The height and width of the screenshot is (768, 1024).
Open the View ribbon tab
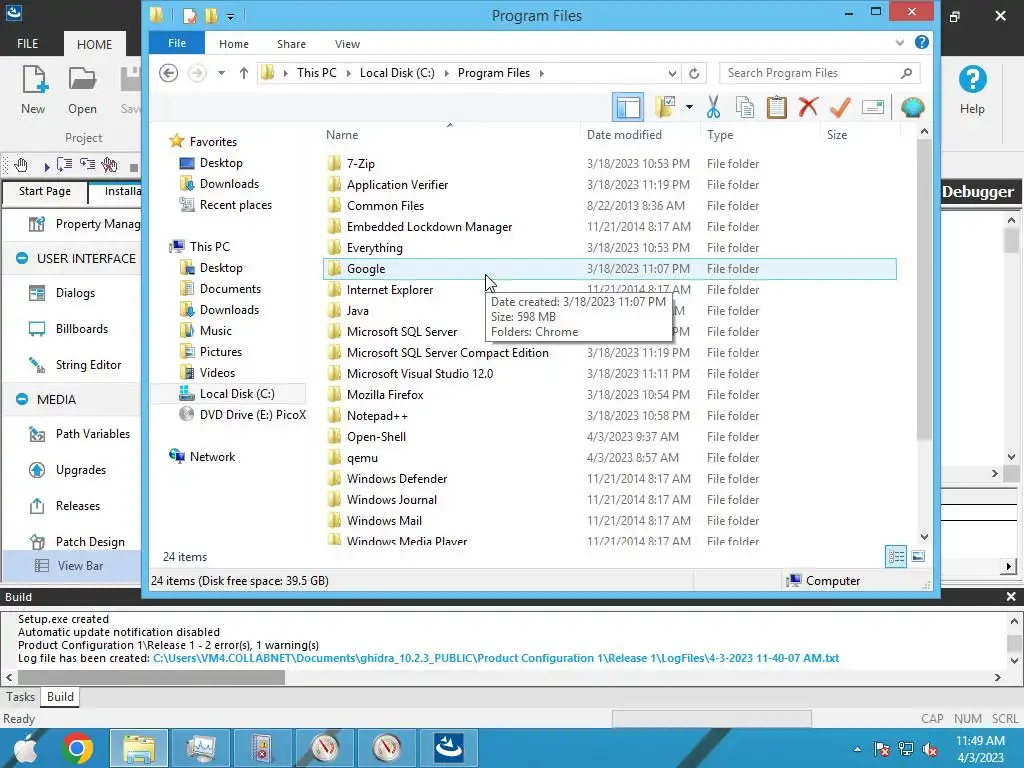pyautogui.click(x=347, y=44)
